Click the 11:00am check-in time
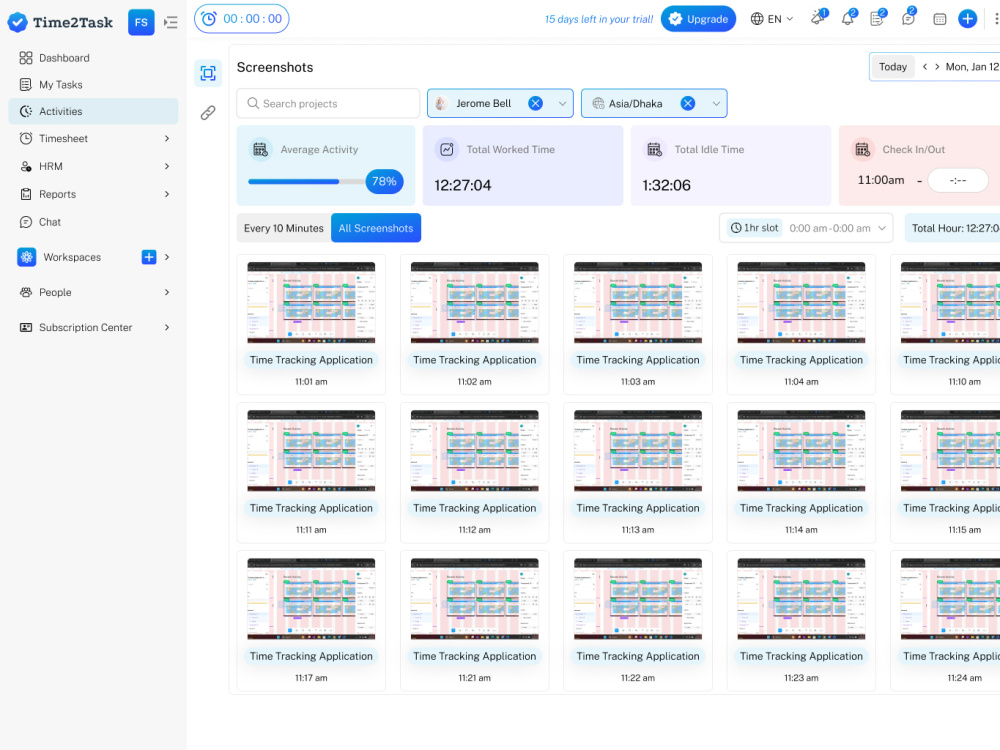This screenshot has width=1000, height=750. (881, 180)
